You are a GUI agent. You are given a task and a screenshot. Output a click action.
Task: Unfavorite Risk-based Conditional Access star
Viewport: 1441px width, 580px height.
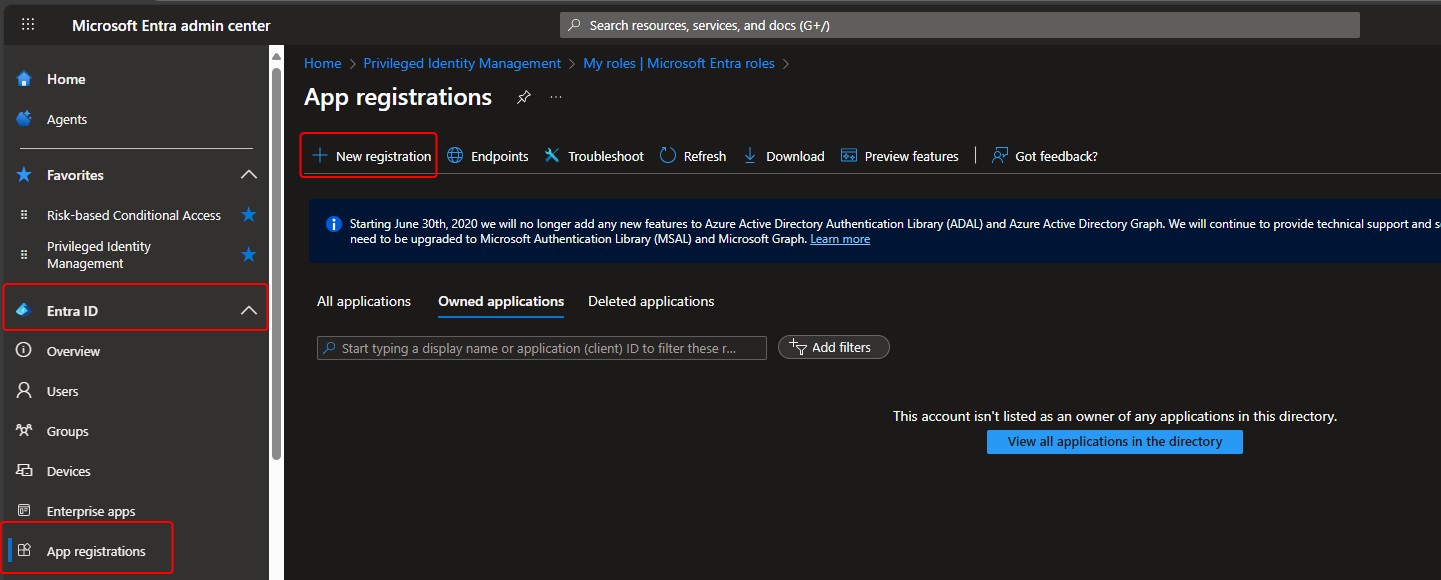249,215
